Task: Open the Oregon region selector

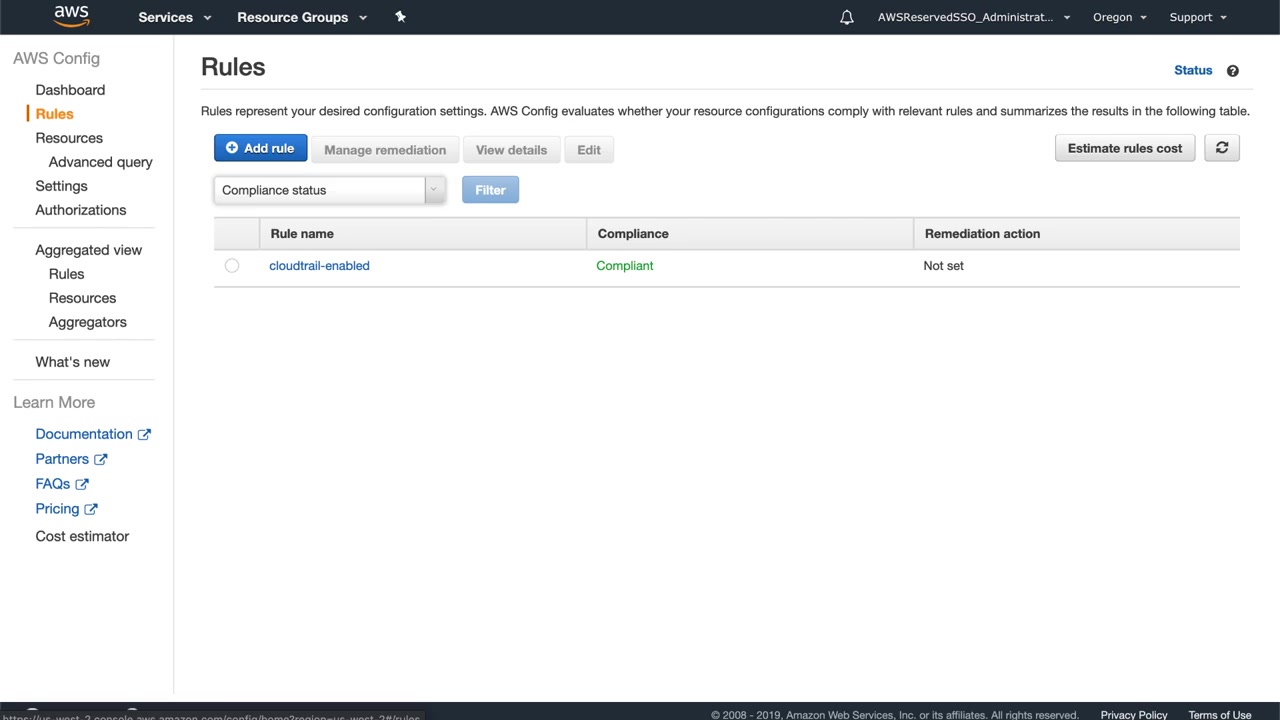Action: click(1119, 17)
